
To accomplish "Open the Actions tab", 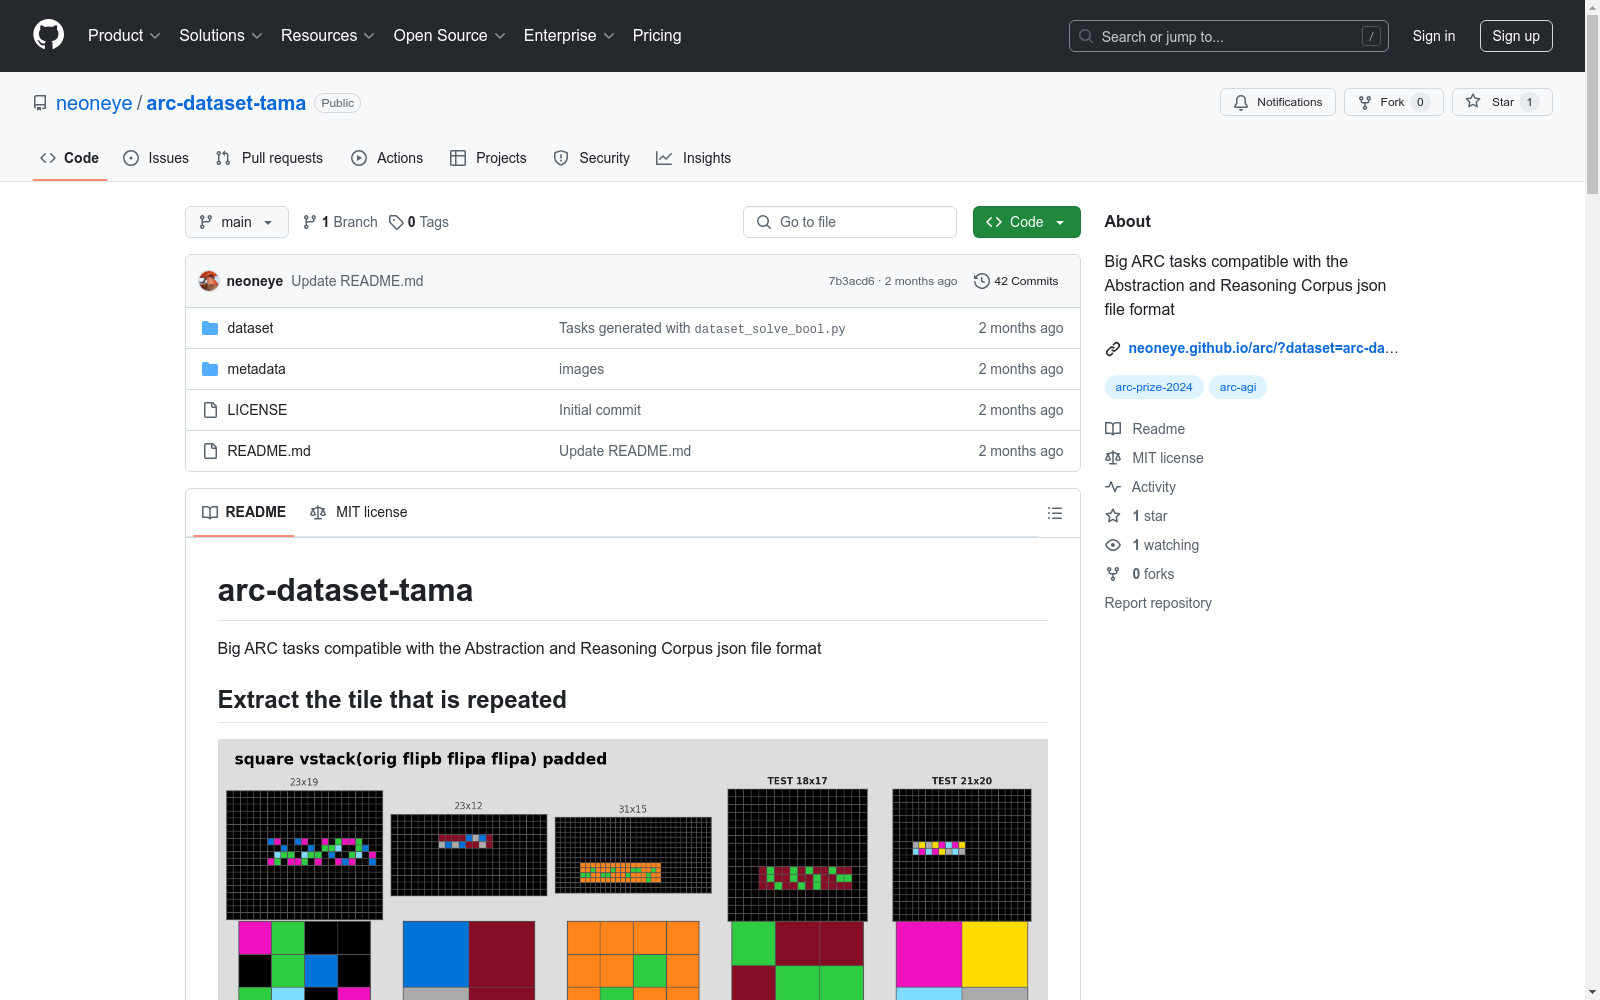I will click(387, 158).
